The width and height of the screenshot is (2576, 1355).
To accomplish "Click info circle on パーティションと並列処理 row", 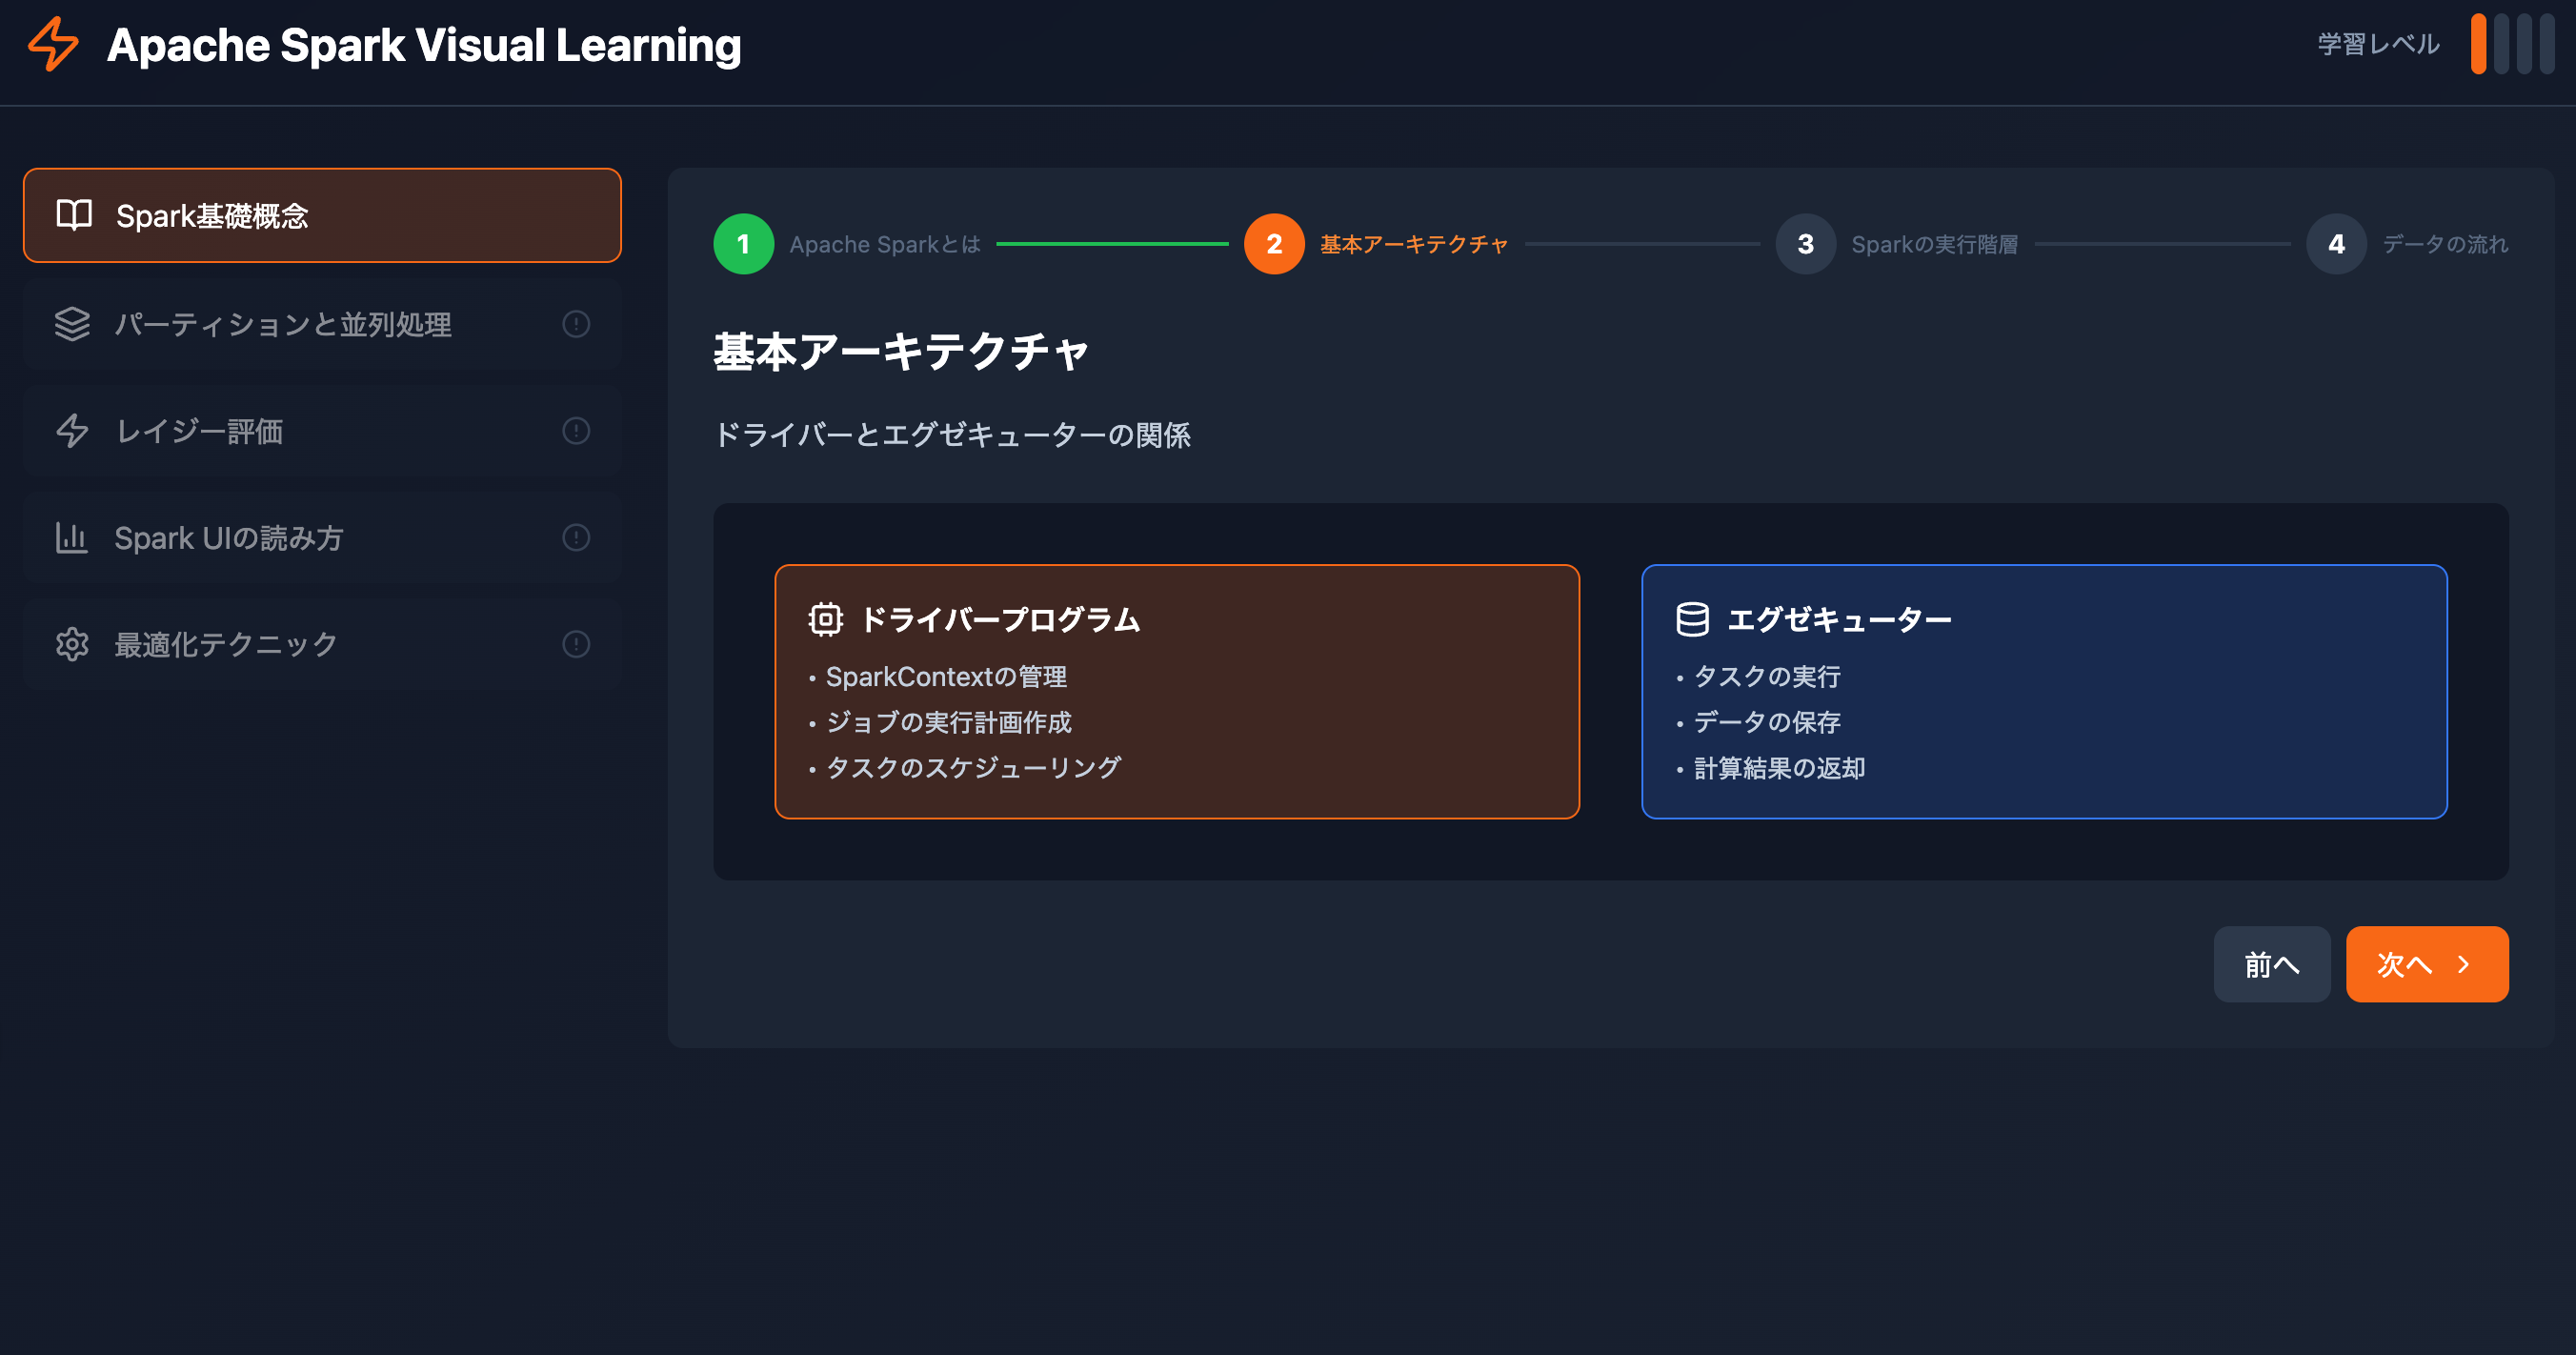I will (x=576, y=324).
